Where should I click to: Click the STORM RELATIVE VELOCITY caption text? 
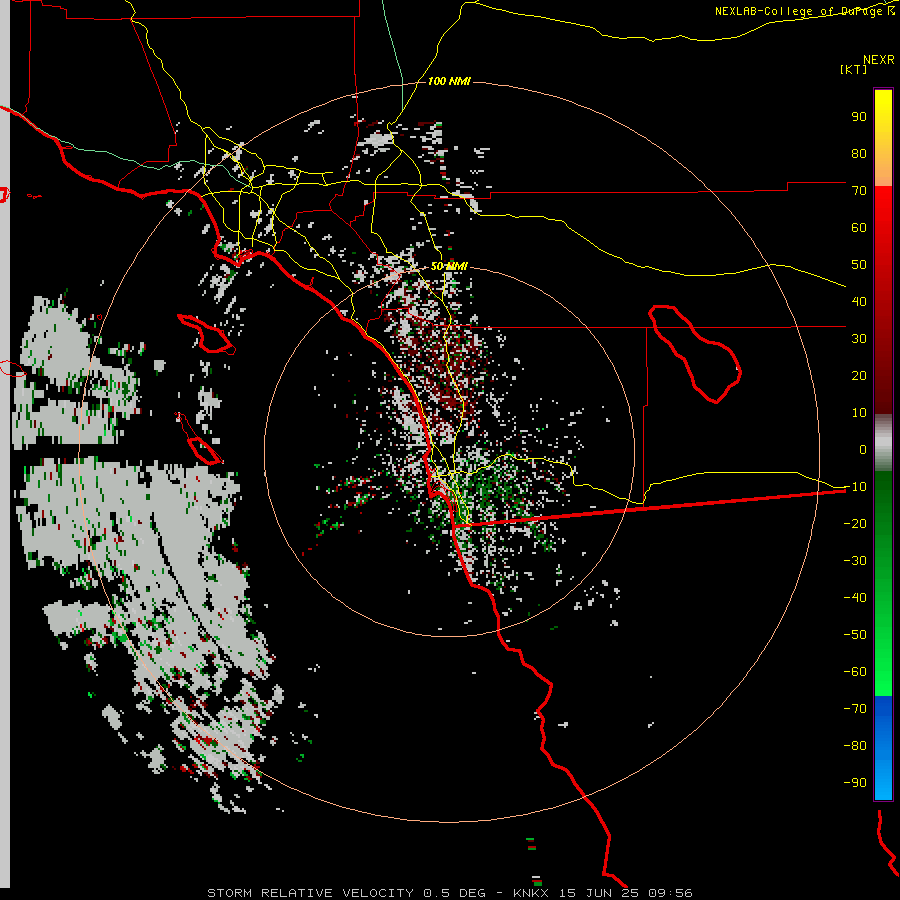310,893
